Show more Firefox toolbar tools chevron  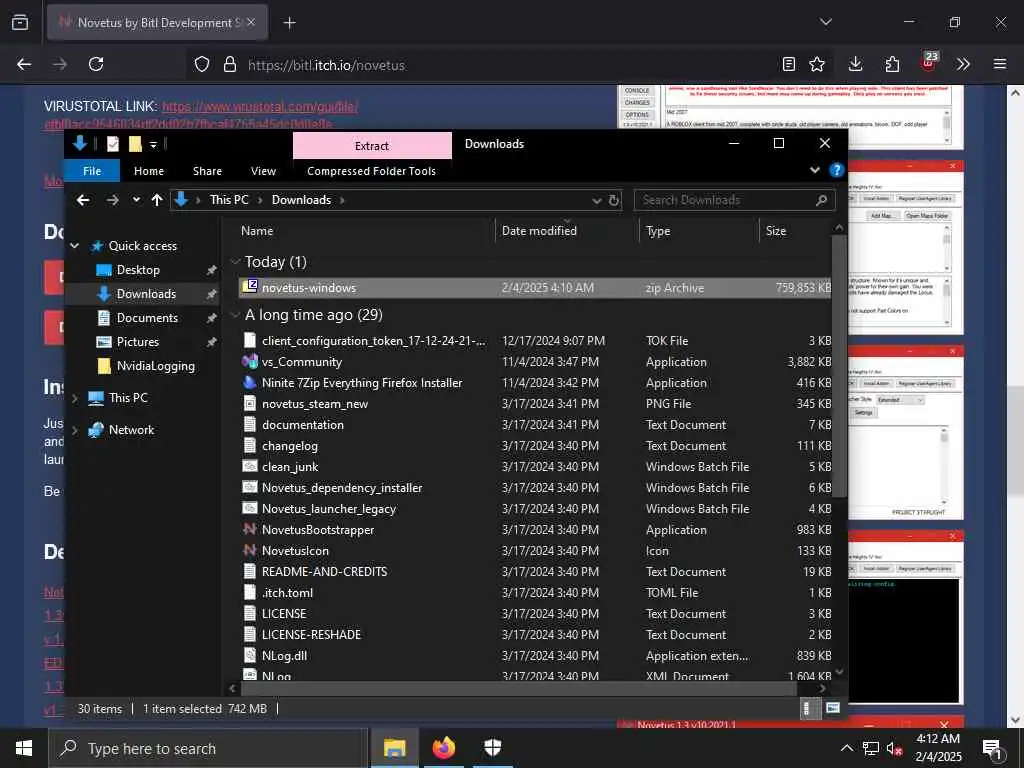pos(963,64)
